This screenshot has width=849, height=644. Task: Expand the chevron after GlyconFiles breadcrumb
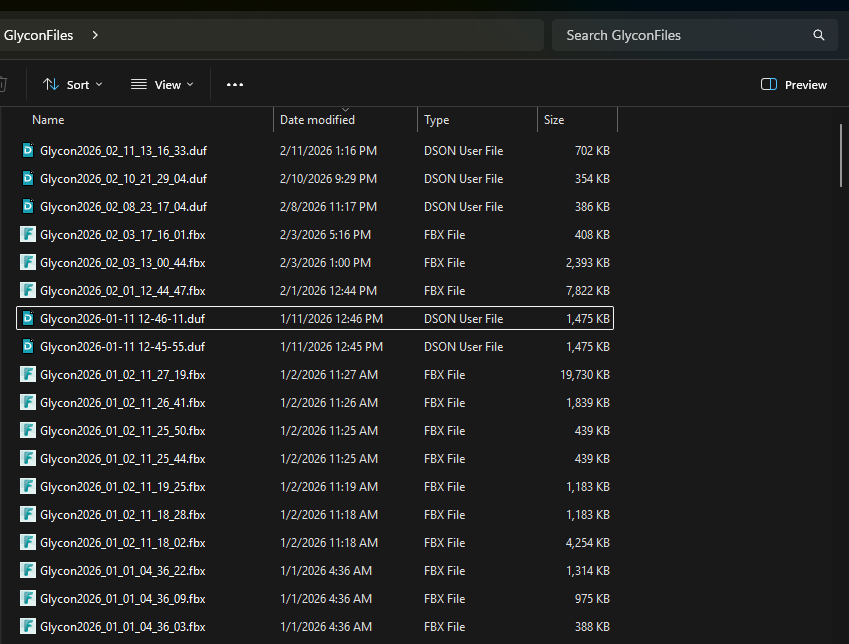click(95, 35)
